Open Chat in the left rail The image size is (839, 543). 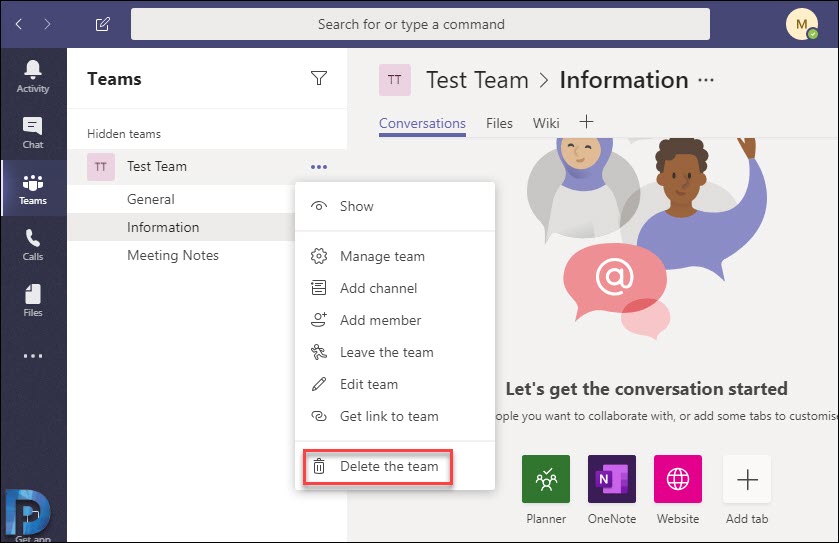[x=33, y=133]
